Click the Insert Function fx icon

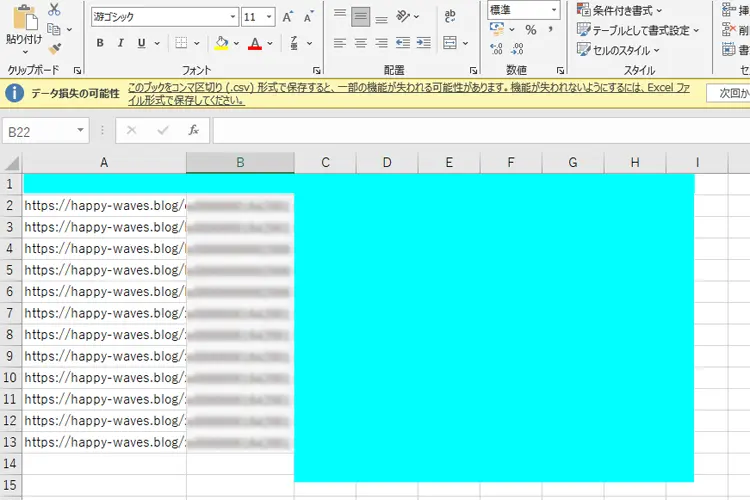click(x=194, y=130)
